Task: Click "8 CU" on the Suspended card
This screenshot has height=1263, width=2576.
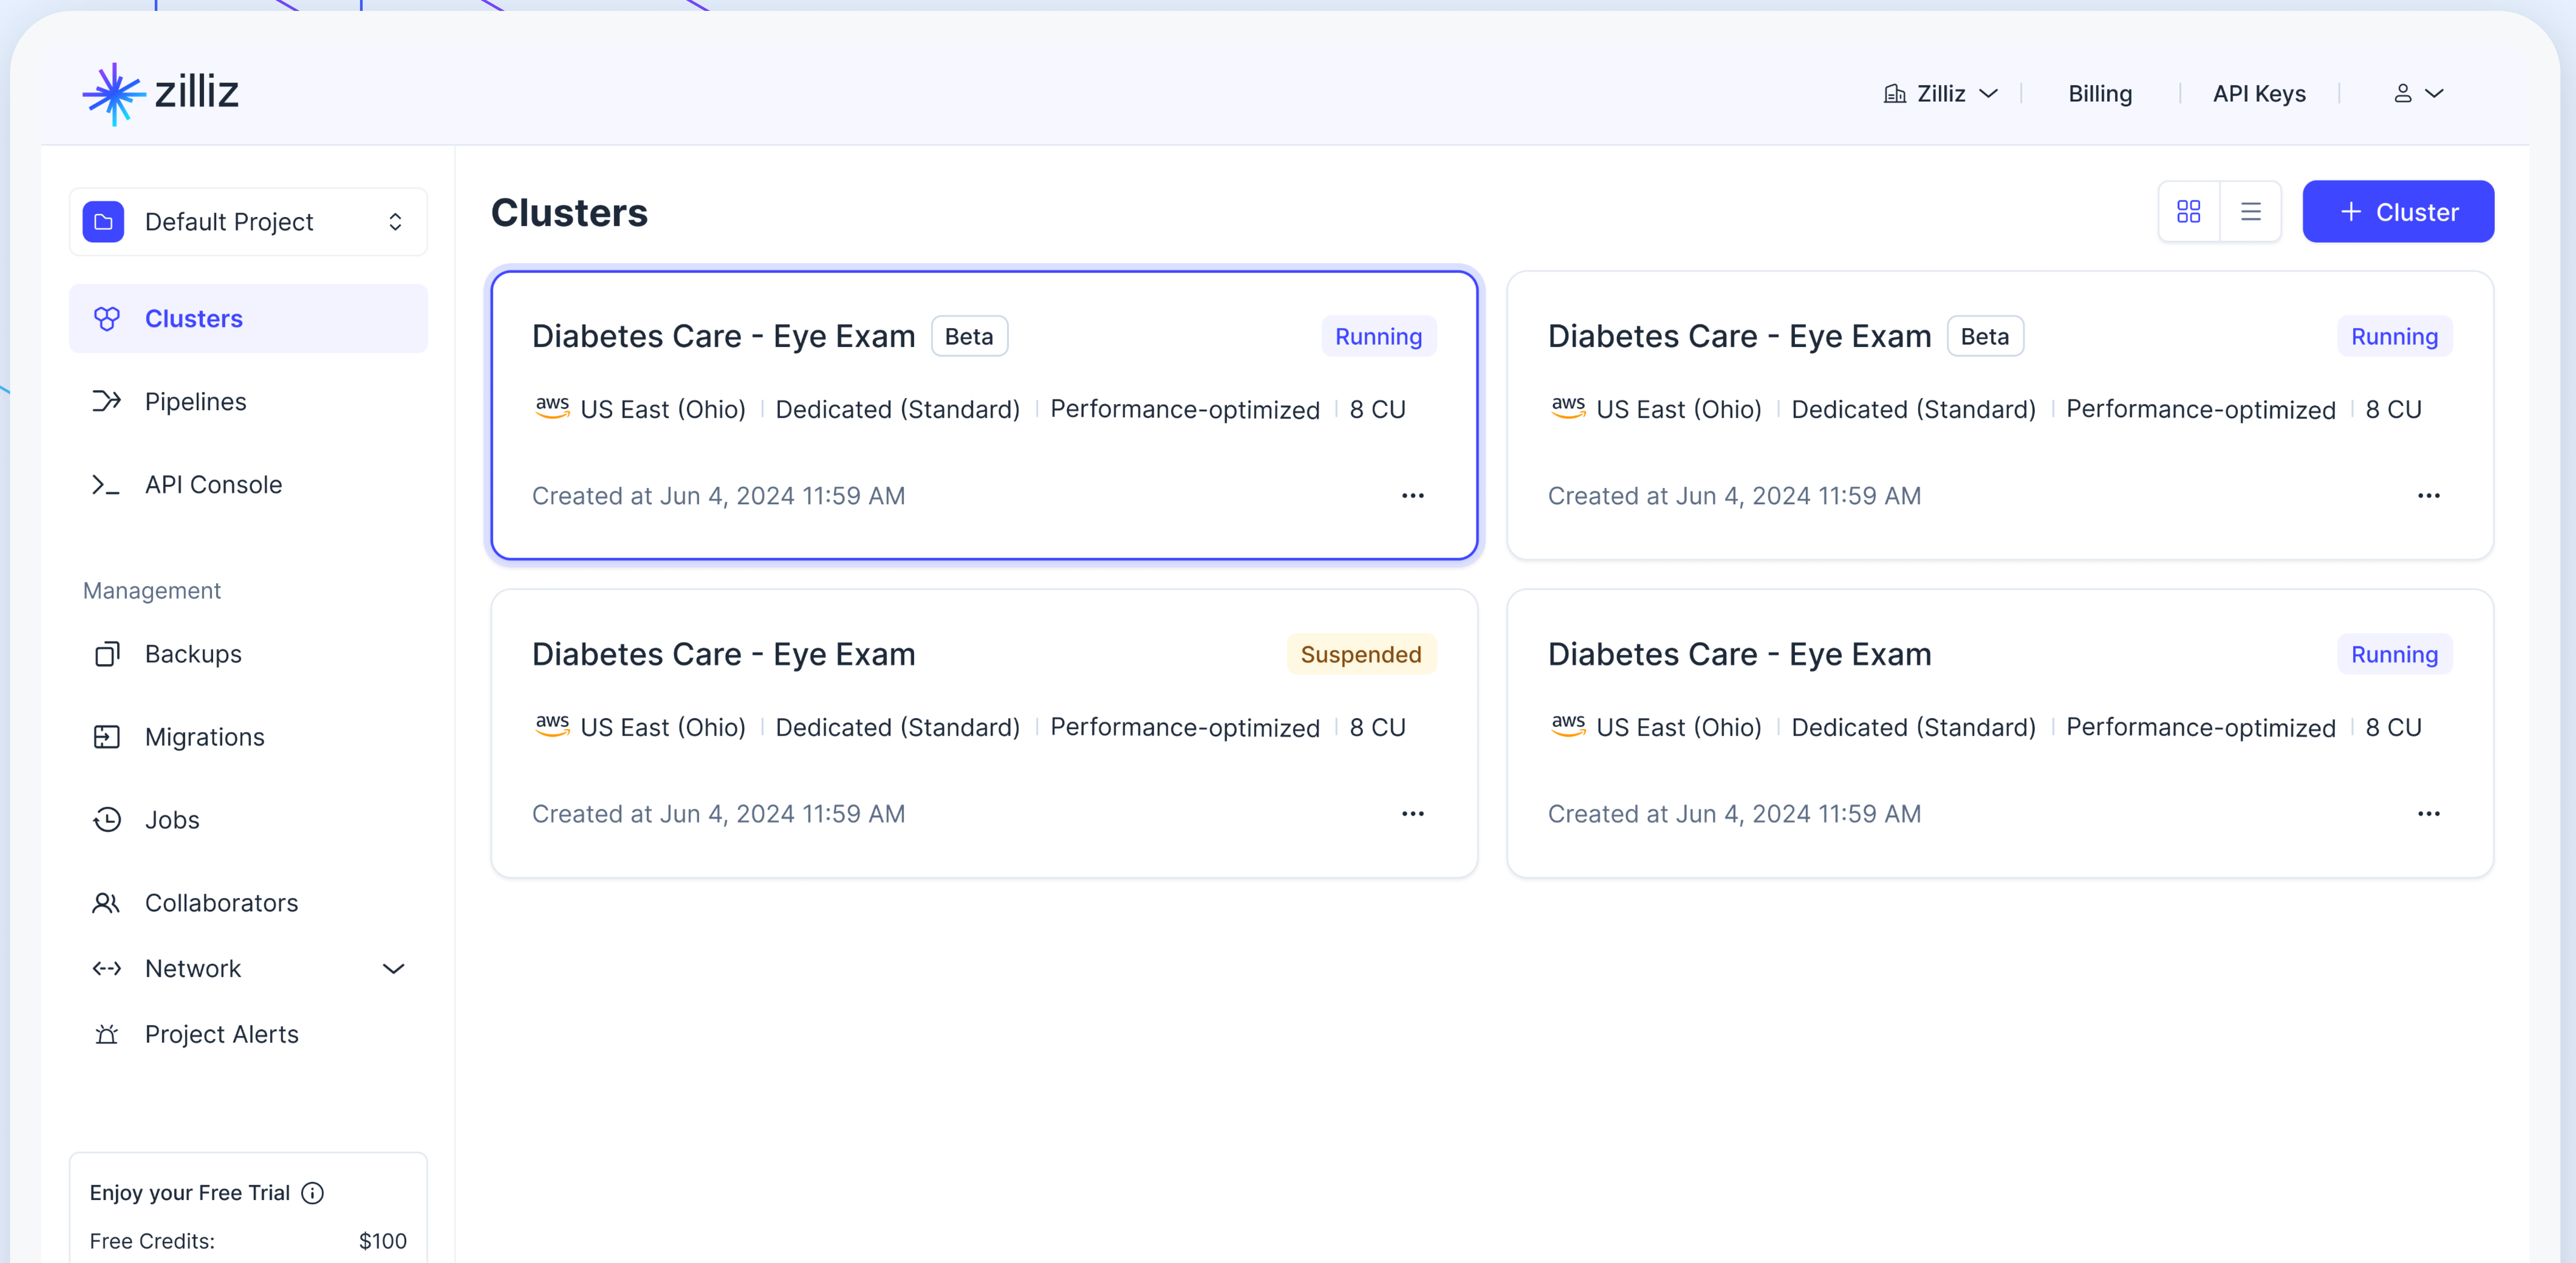Action: (x=1378, y=727)
